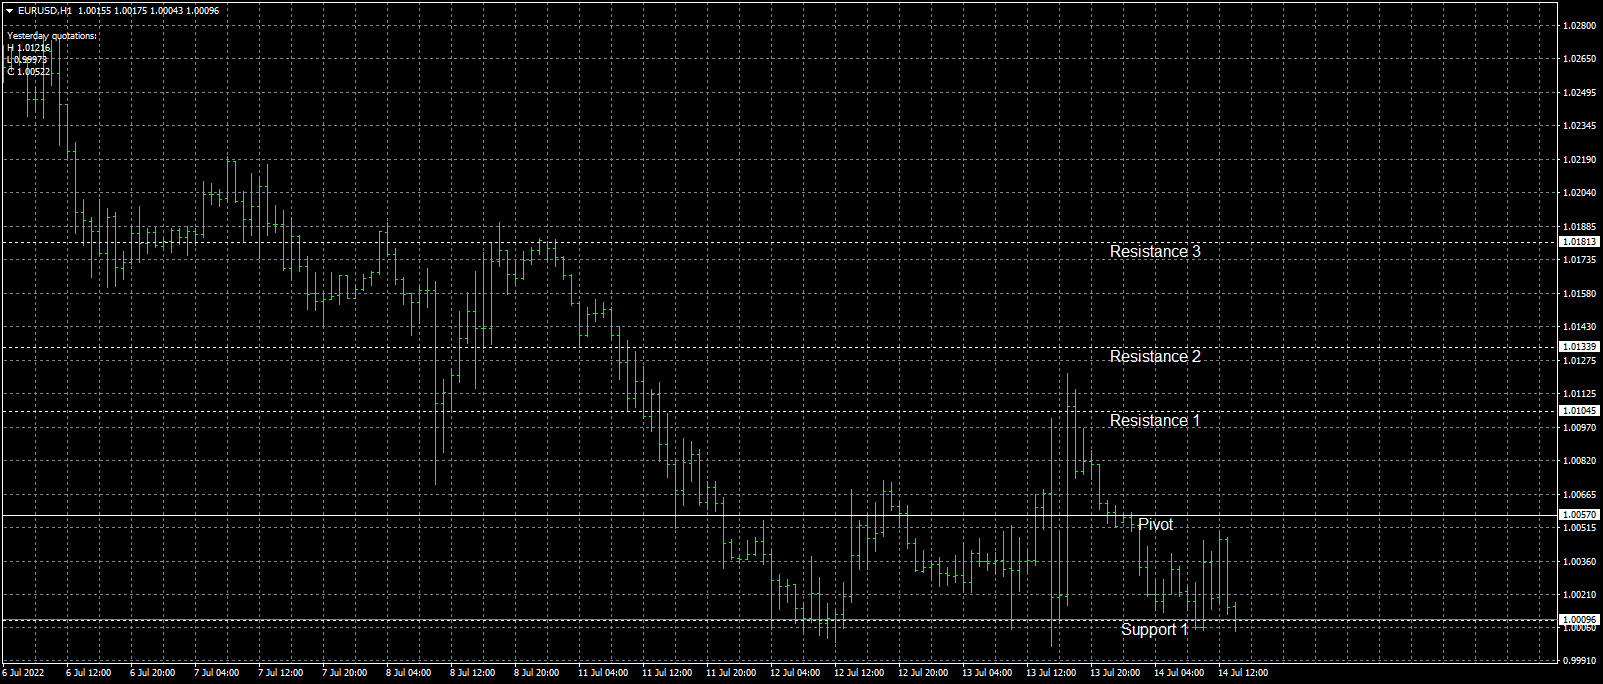
Task: Select the Resistance 2 label
Action: pyautogui.click(x=1155, y=357)
